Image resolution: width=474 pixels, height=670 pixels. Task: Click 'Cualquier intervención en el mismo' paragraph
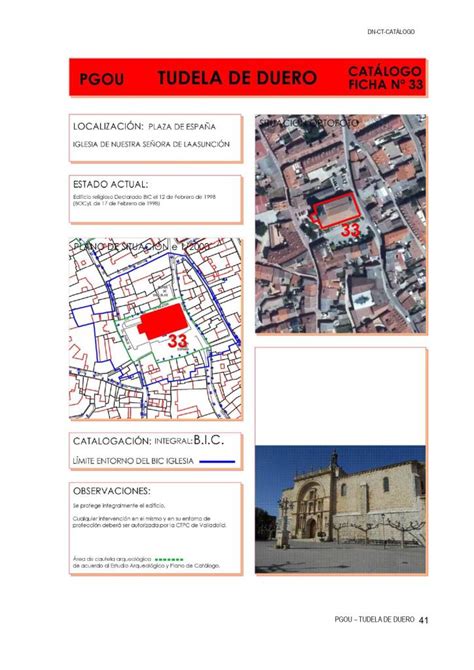(149, 522)
